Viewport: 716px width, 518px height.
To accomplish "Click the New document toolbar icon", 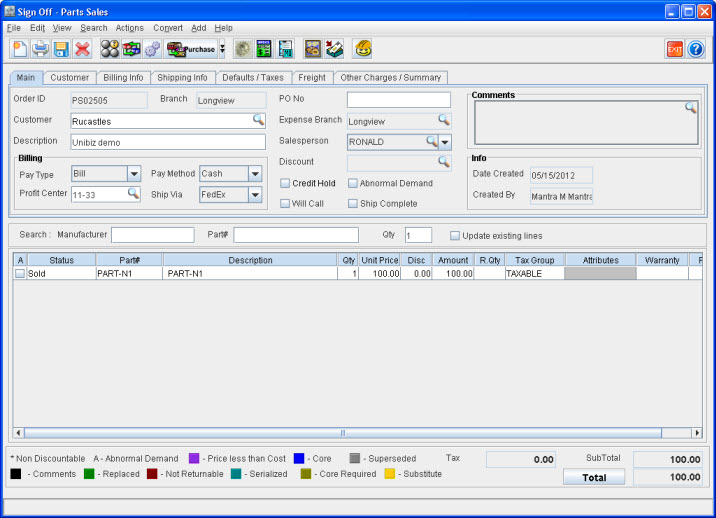I will (20, 49).
